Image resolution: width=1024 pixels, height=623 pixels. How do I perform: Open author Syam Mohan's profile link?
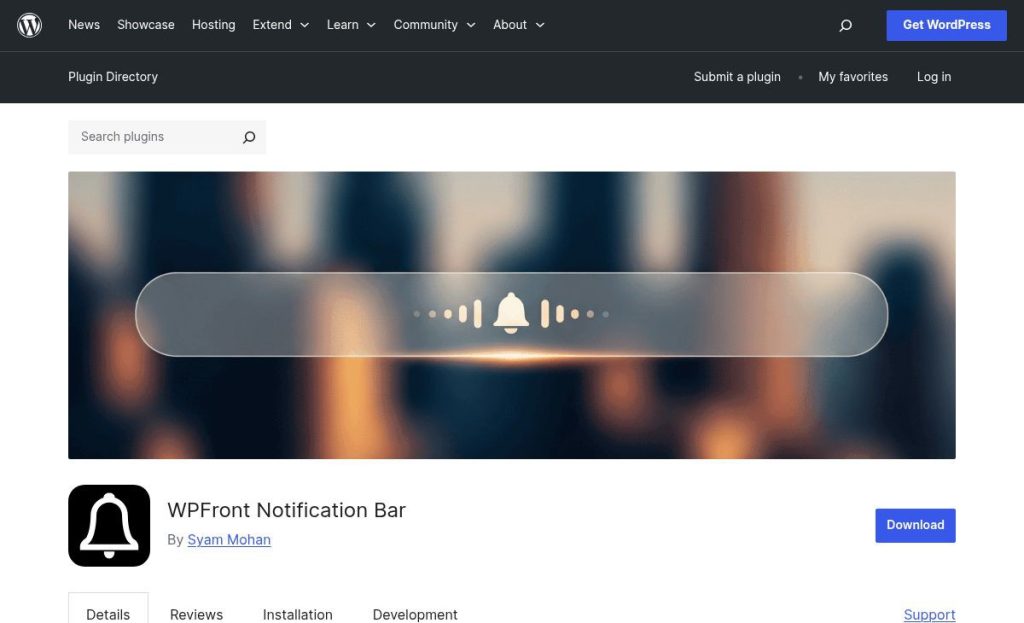tap(229, 540)
